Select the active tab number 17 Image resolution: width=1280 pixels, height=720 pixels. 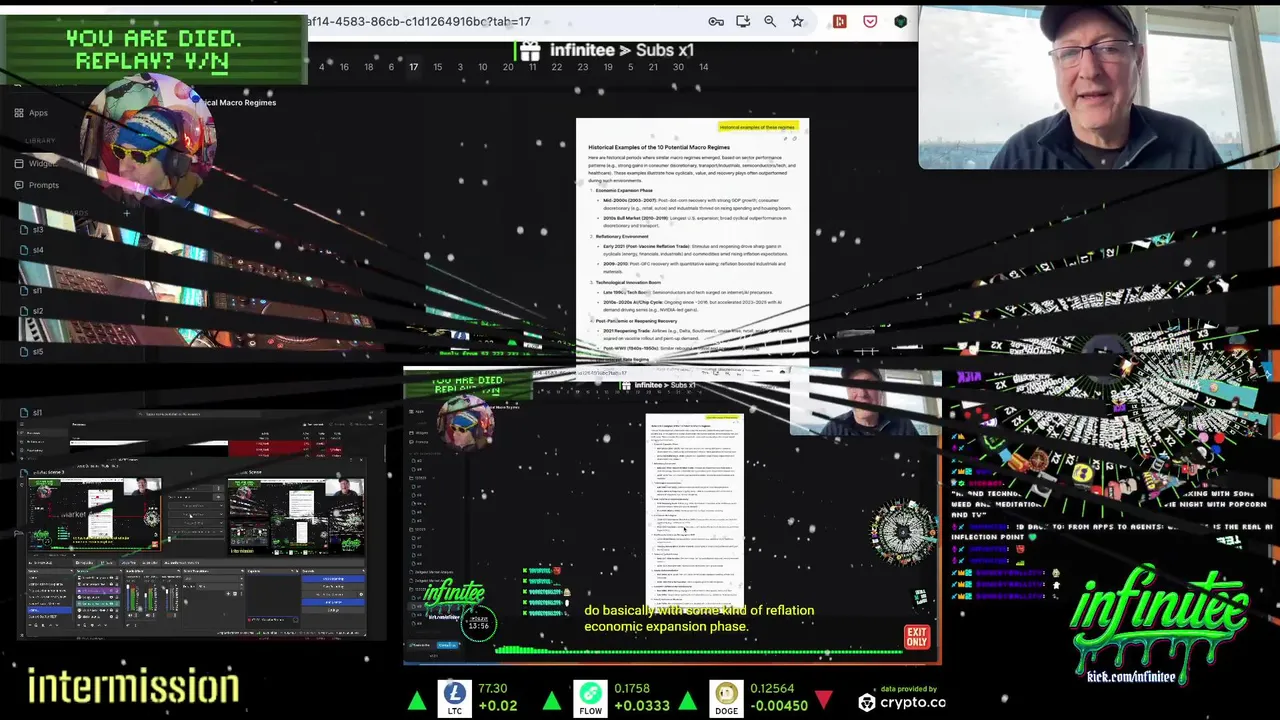(413, 67)
